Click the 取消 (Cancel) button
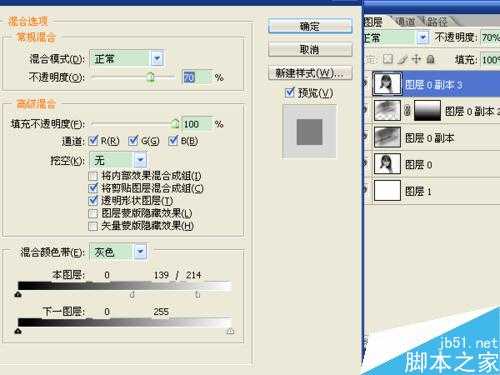 point(310,50)
